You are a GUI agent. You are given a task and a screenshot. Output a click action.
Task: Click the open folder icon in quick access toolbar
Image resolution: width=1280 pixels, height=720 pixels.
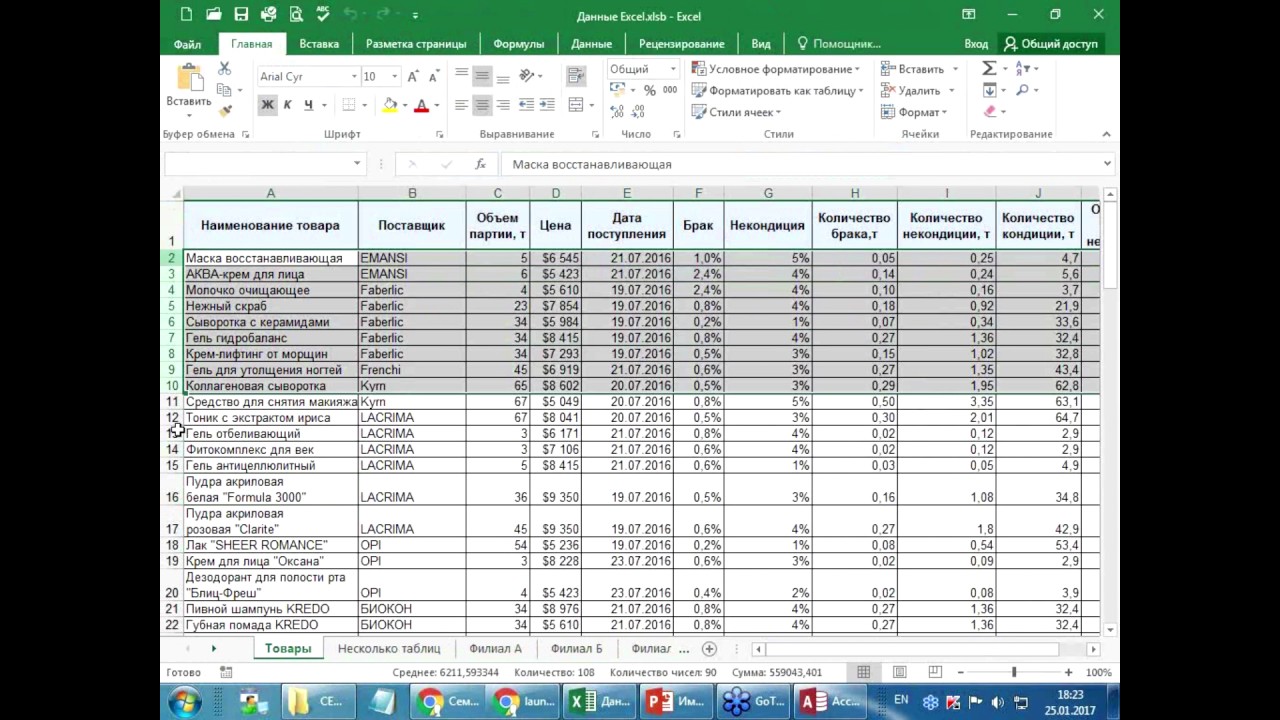pyautogui.click(x=214, y=15)
